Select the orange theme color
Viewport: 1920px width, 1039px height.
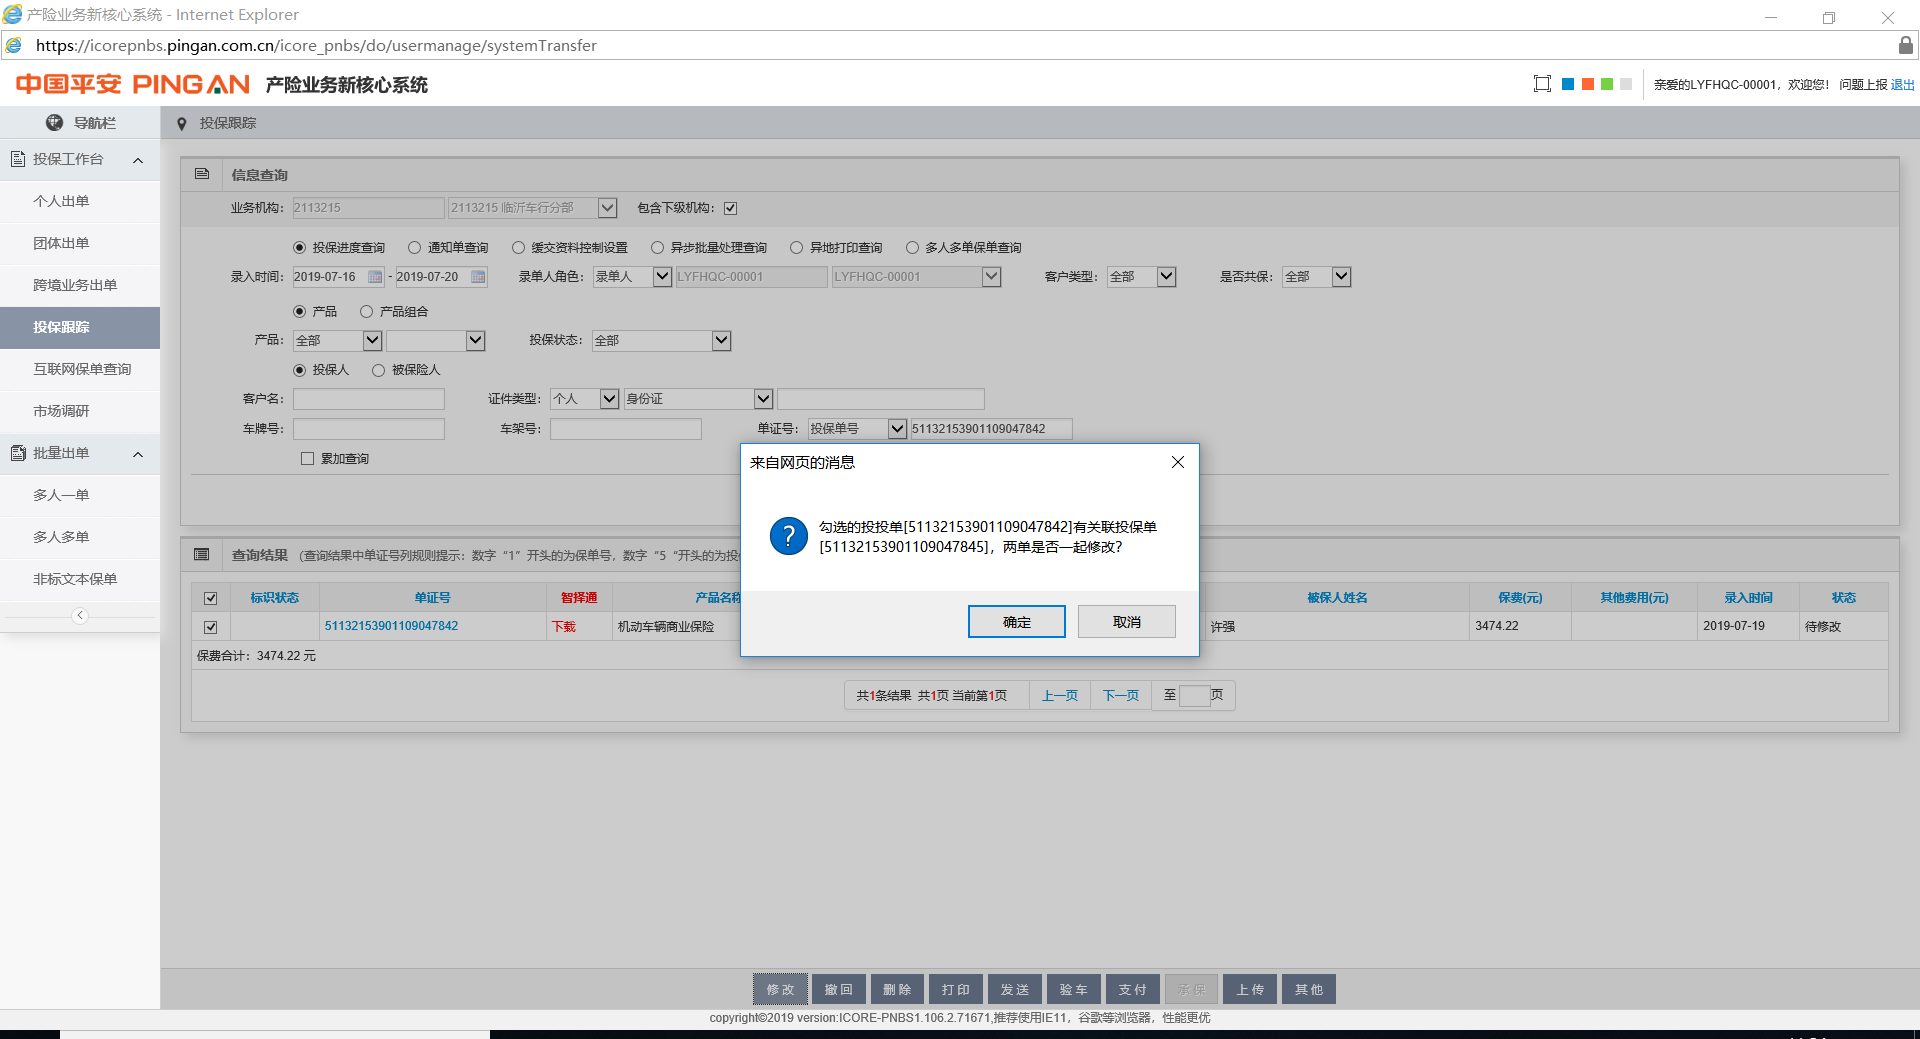[1587, 84]
